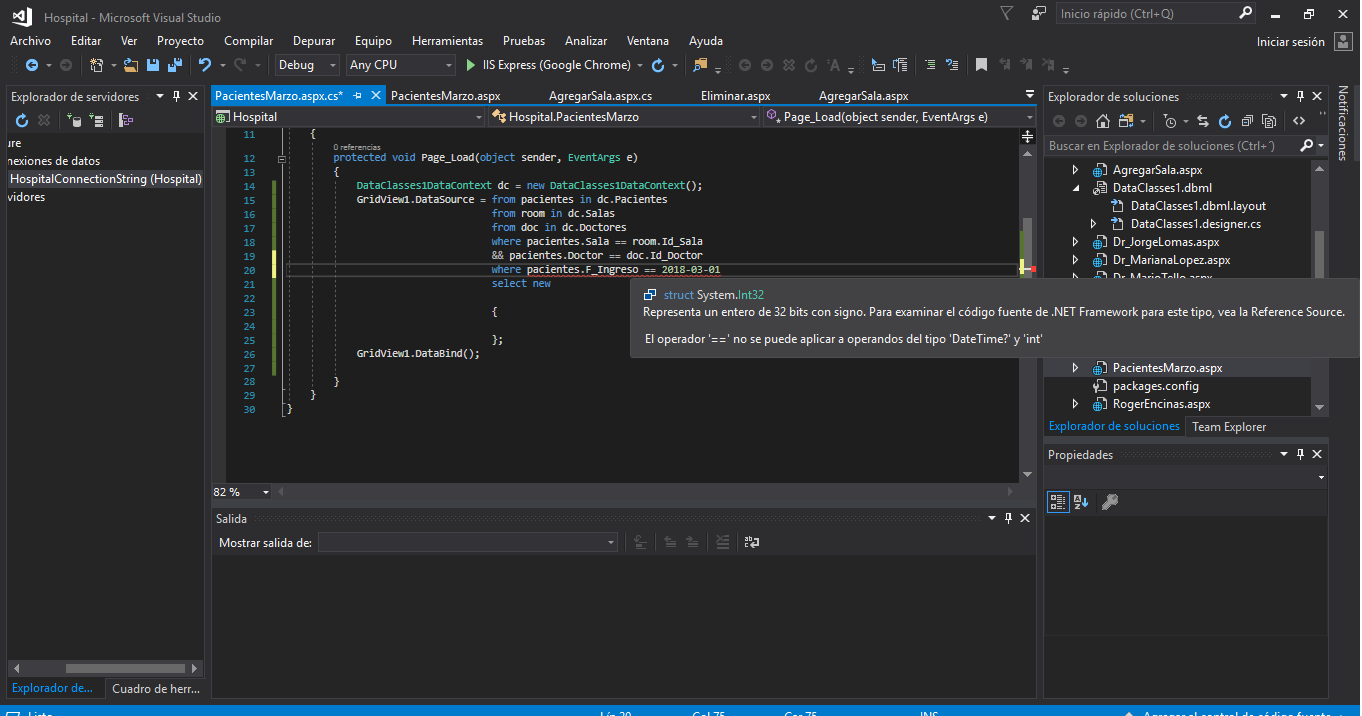Expand the Dr_JorgeLomas.aspx tree node
The height and width of the screenshot is (716, 1362).
pos(1076,242)
